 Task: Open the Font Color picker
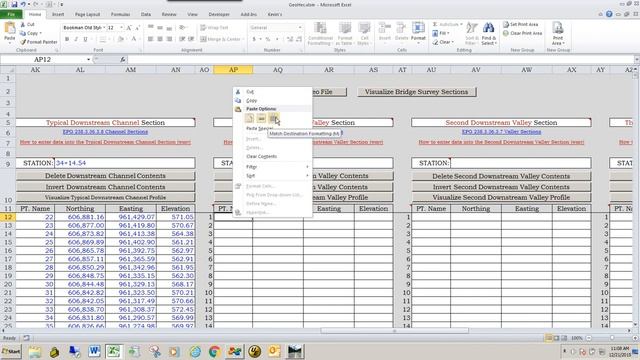[134, 39]
